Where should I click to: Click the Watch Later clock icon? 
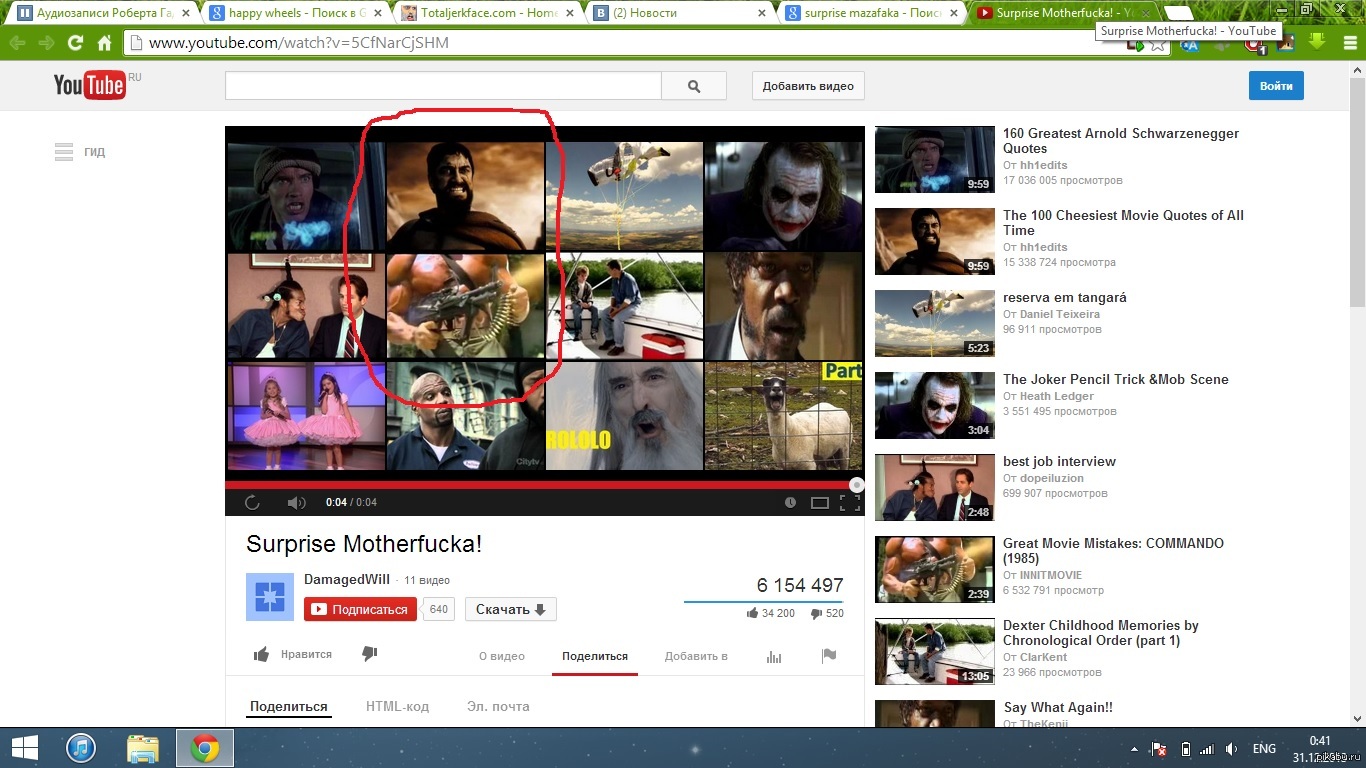pyautogui.click(x=790, y=502)
